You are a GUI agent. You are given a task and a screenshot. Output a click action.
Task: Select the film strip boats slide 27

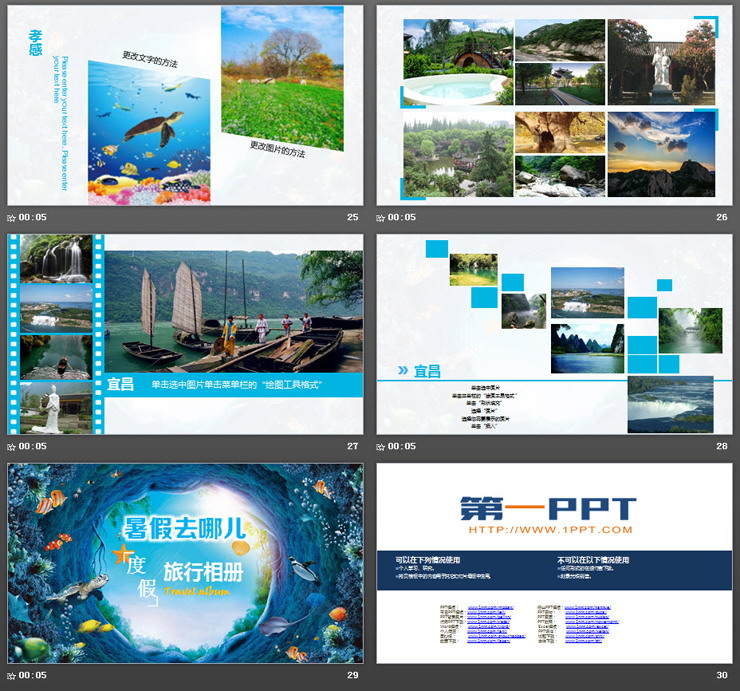pos(185,334)
